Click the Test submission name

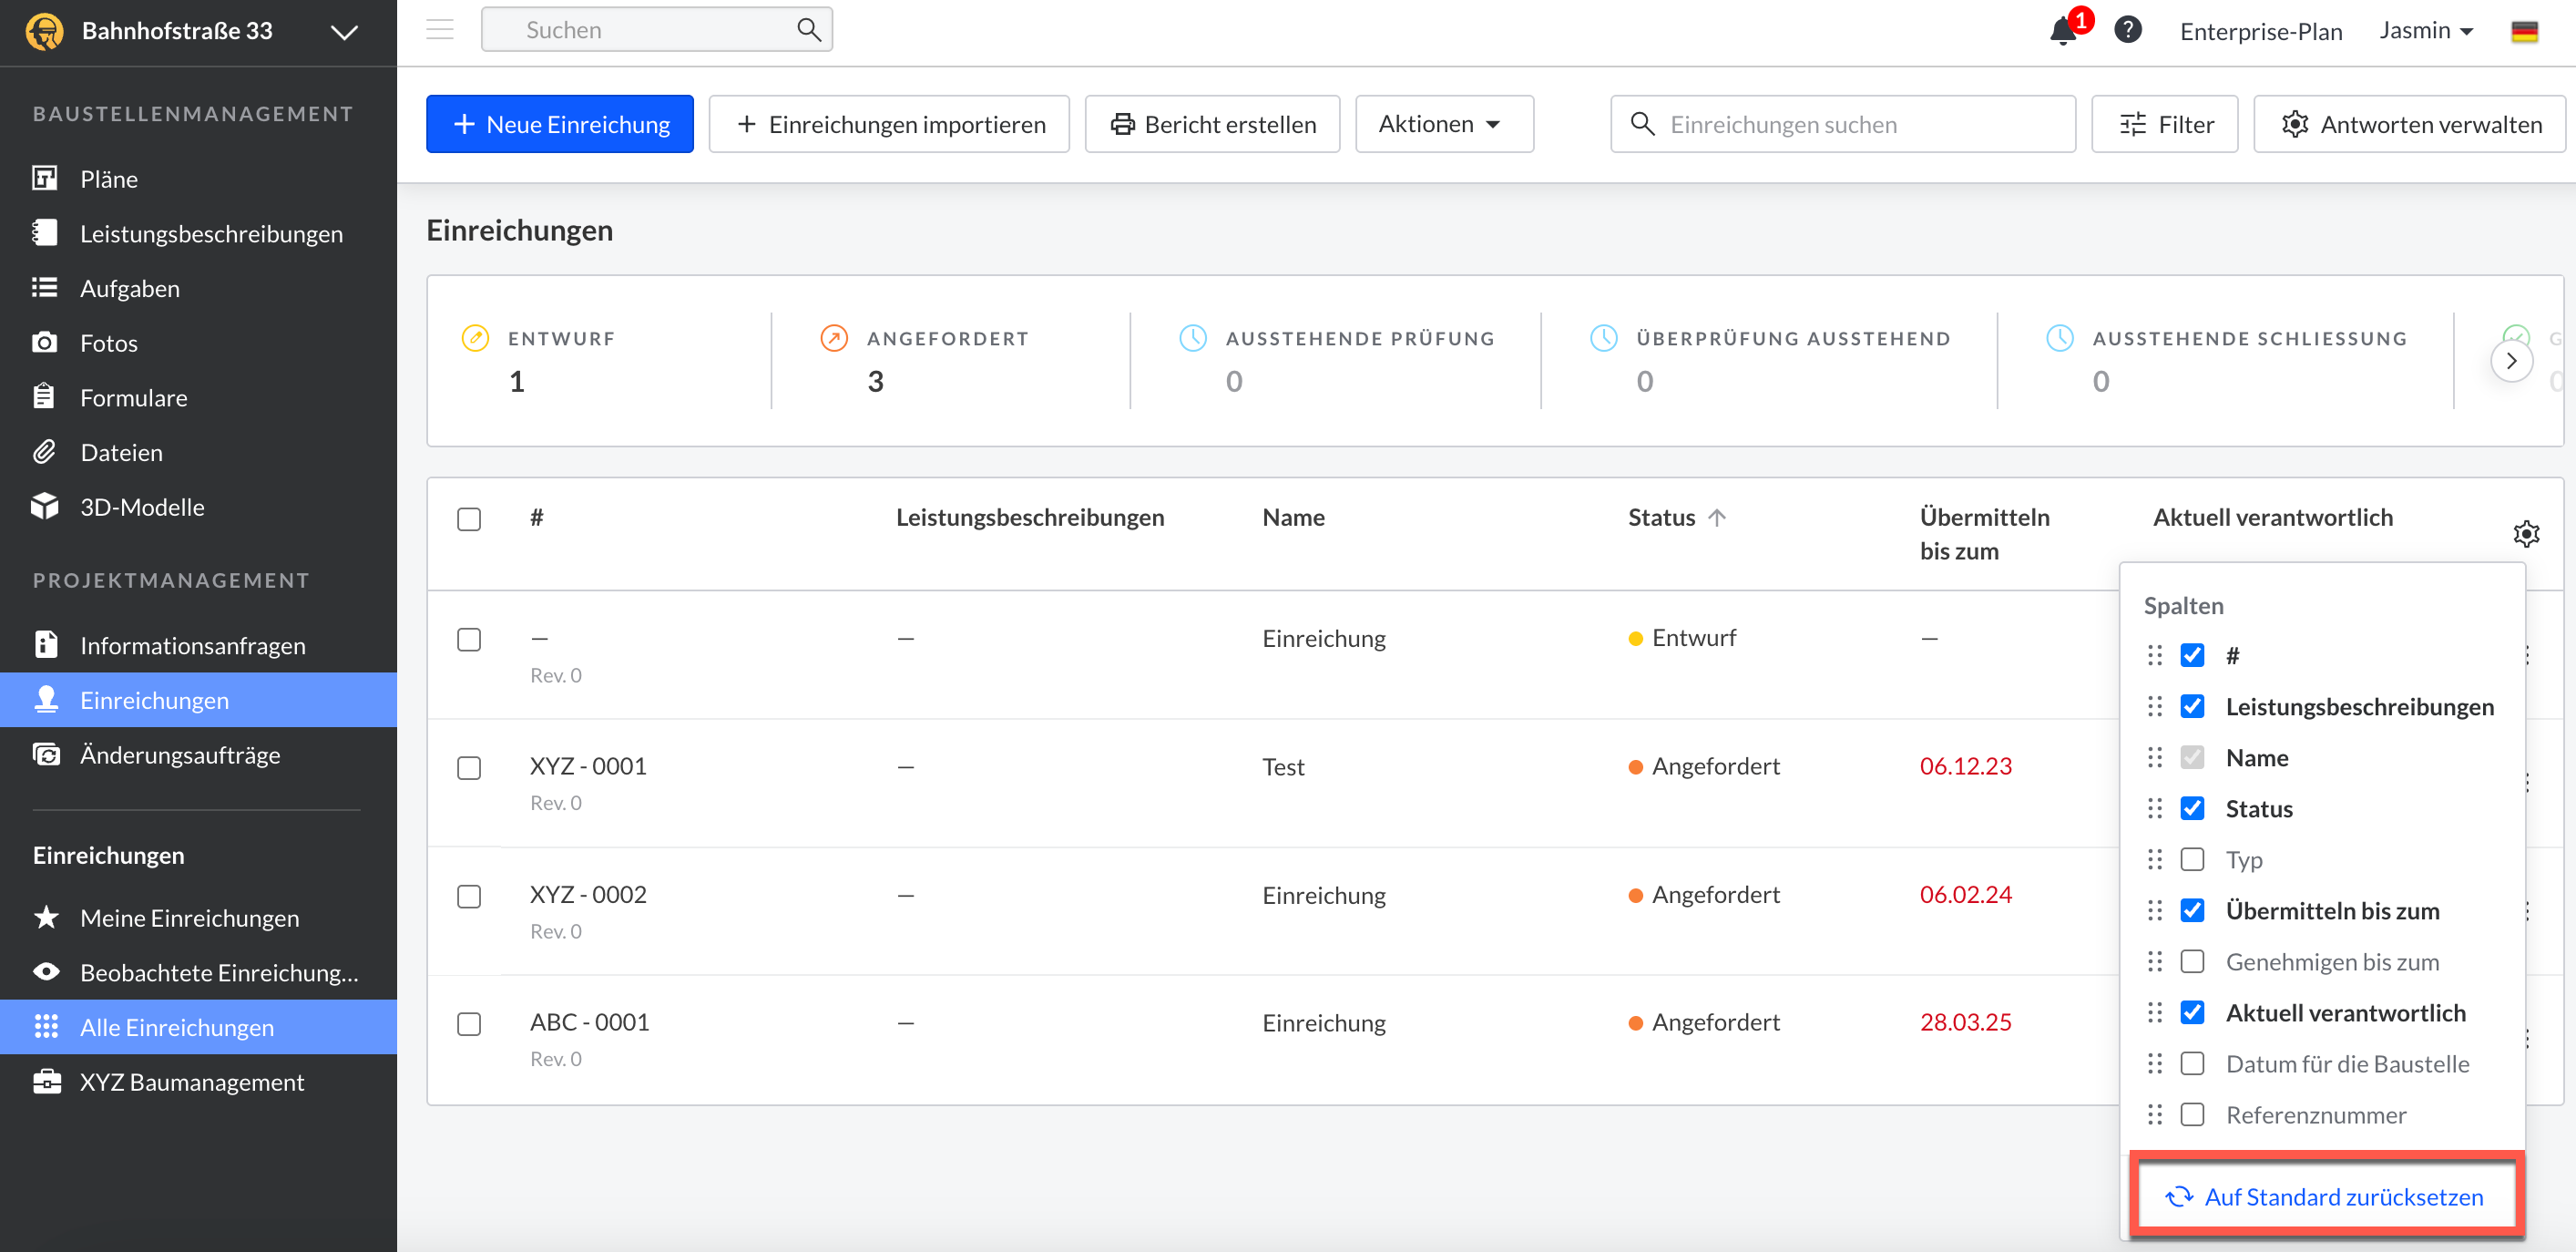click(1283, 767)
